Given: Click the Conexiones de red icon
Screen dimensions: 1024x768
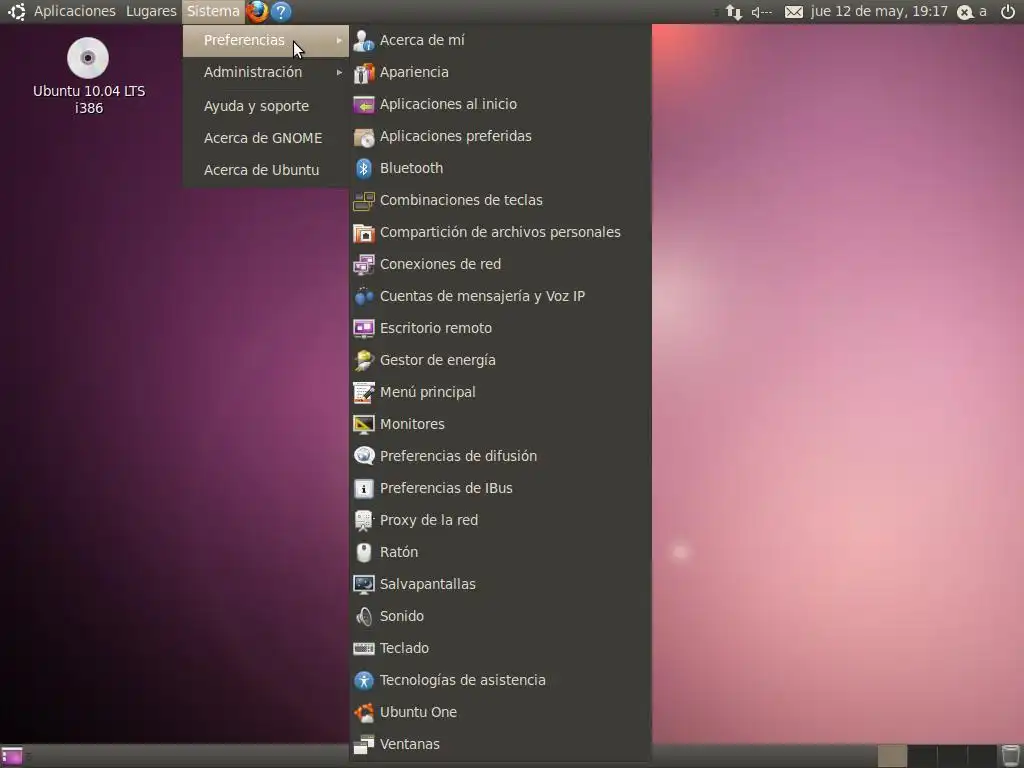Looking at the screenshot, I should pyautogui.click(x=364, y=264).
